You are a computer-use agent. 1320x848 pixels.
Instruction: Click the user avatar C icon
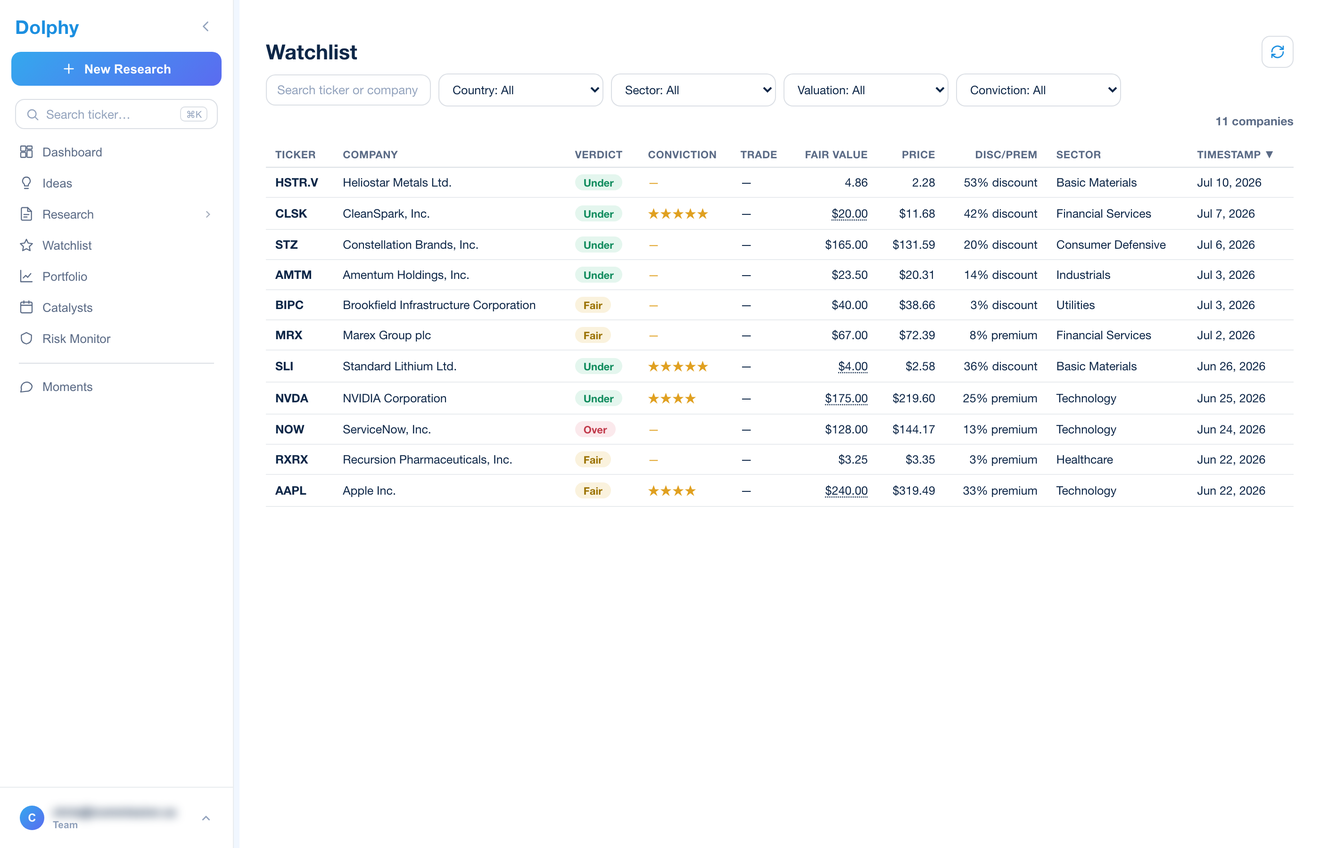[32, 818]
